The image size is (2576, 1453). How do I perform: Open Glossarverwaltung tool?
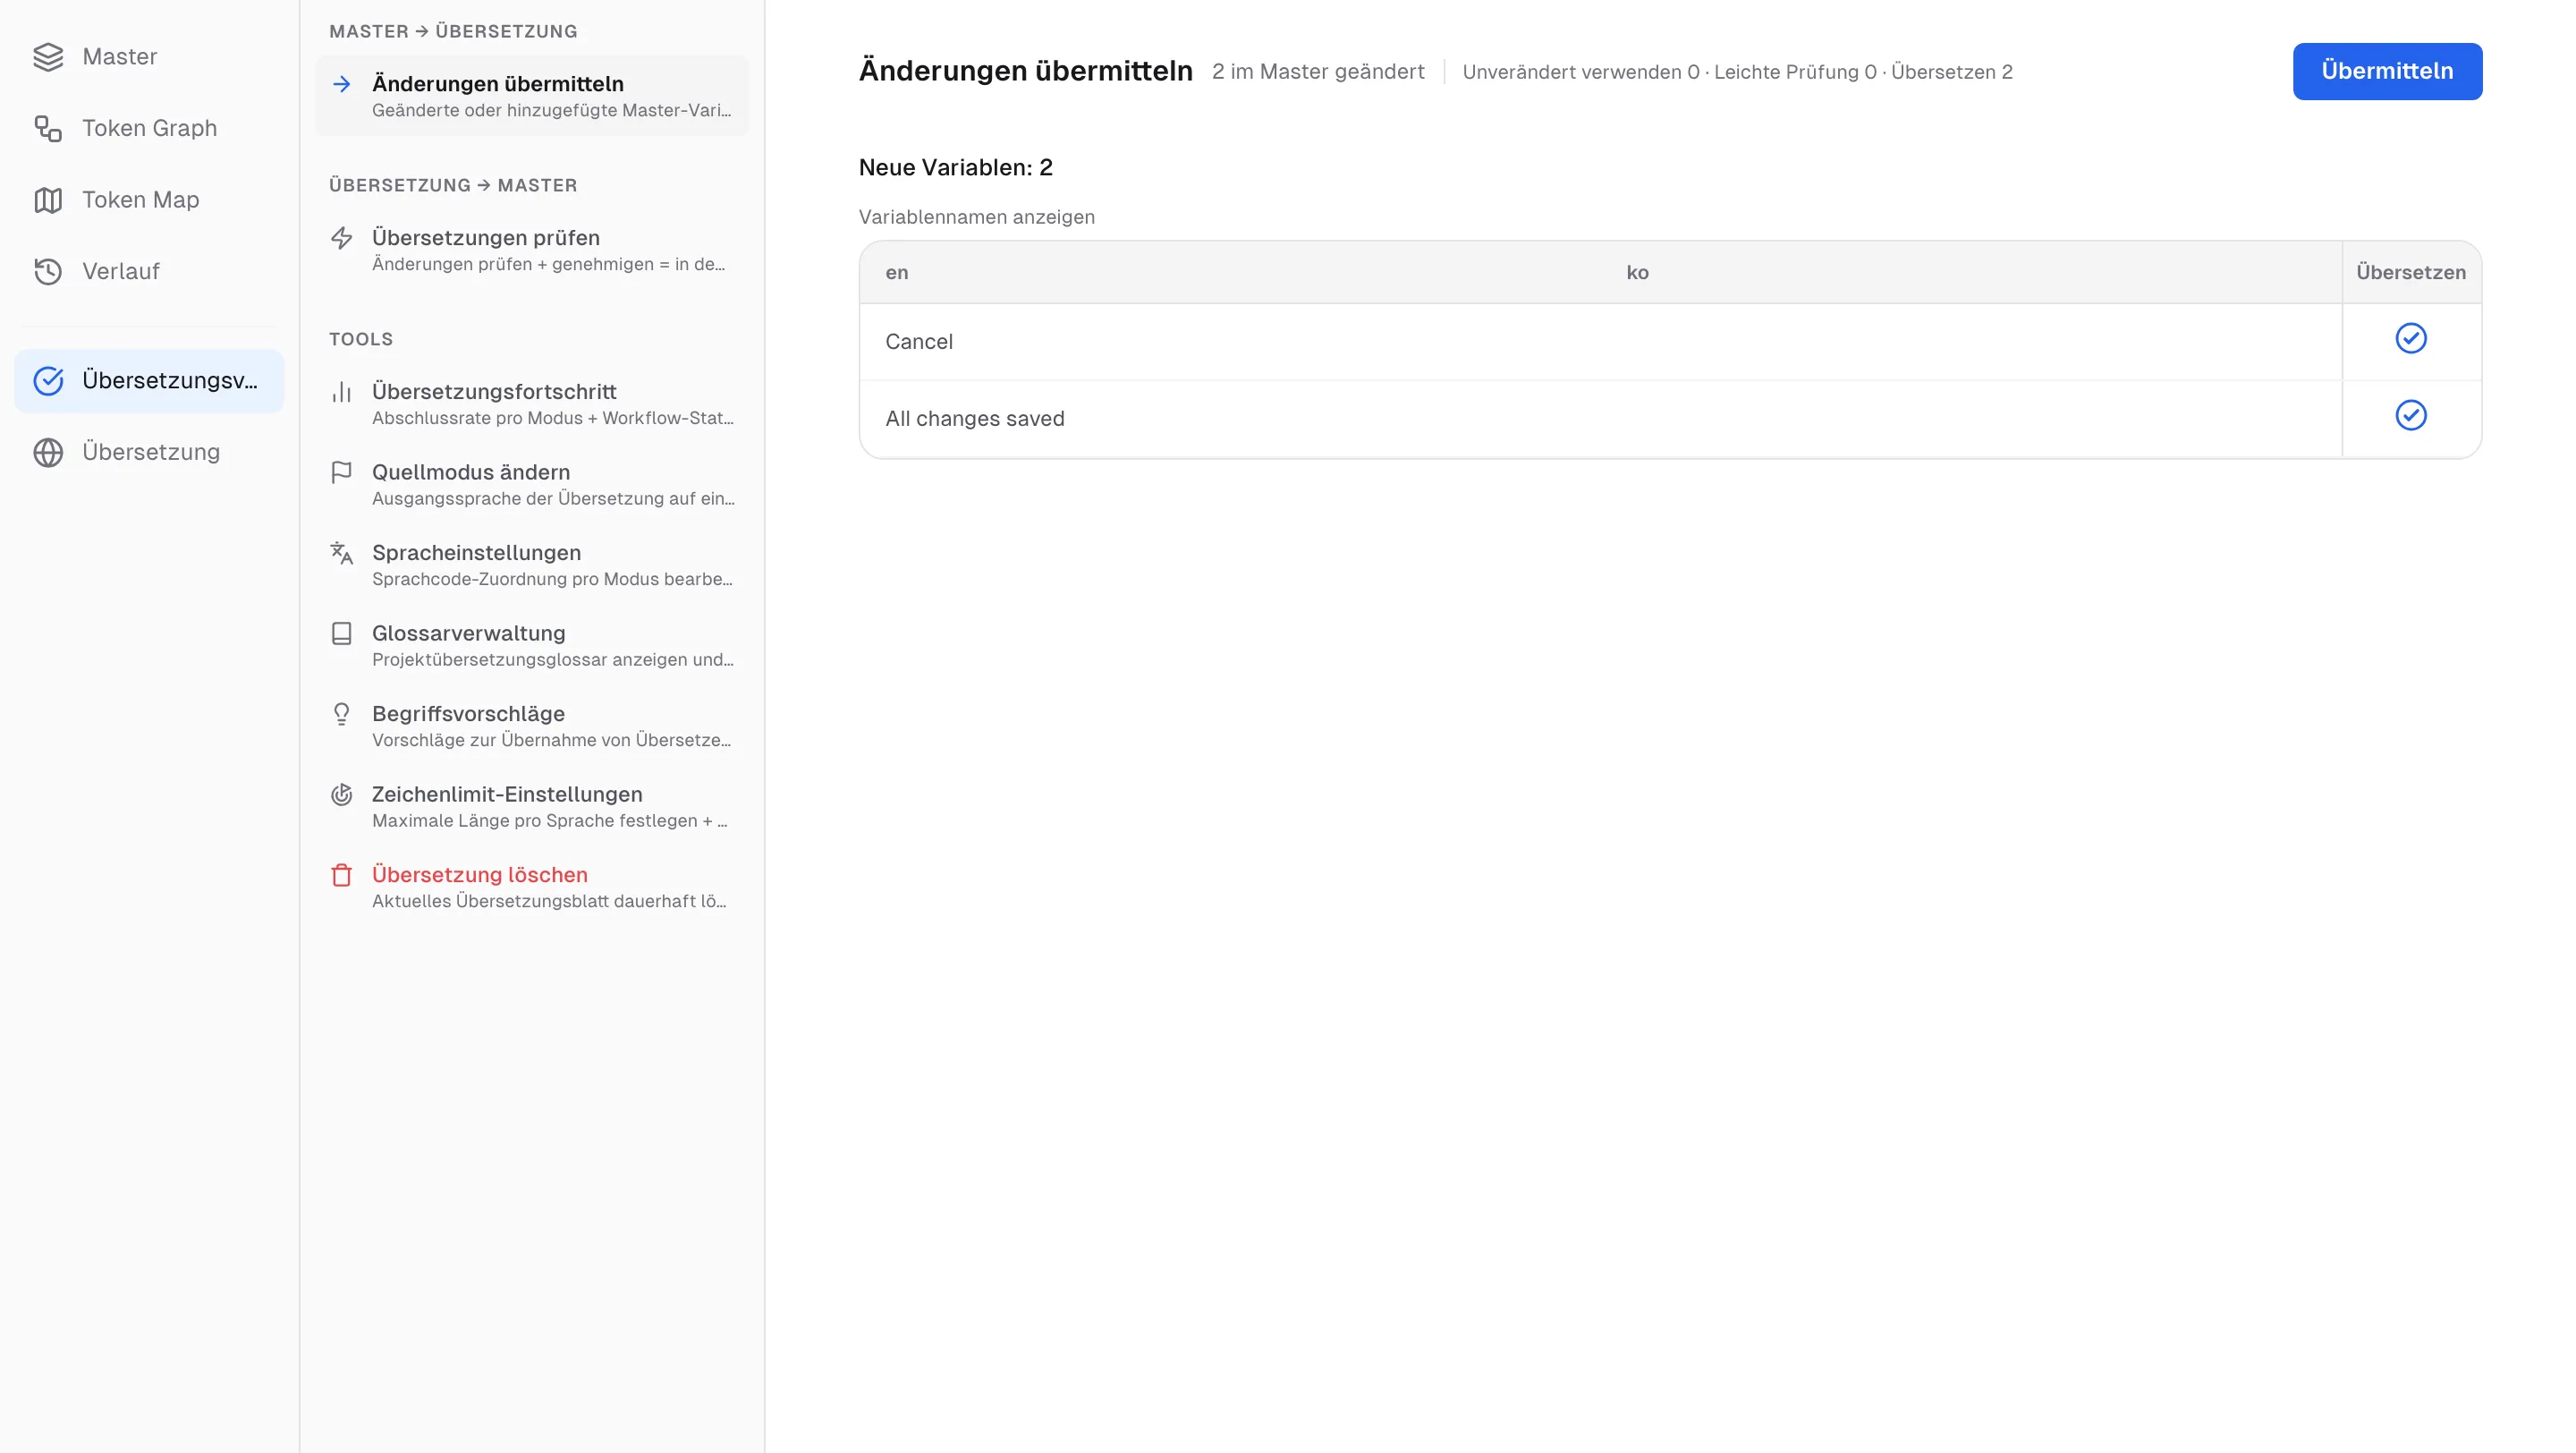[532, 645]
